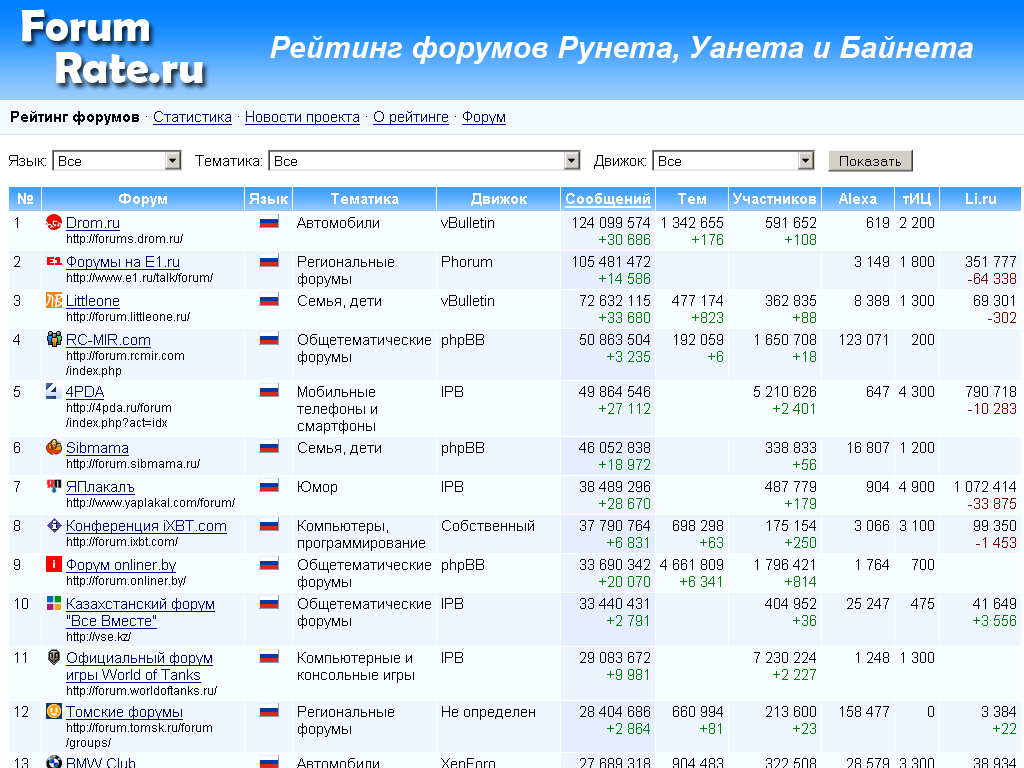Click the Russian flag in E1.ru row
This screenshot has width=1024, height=768.
(x=269, y=261)
